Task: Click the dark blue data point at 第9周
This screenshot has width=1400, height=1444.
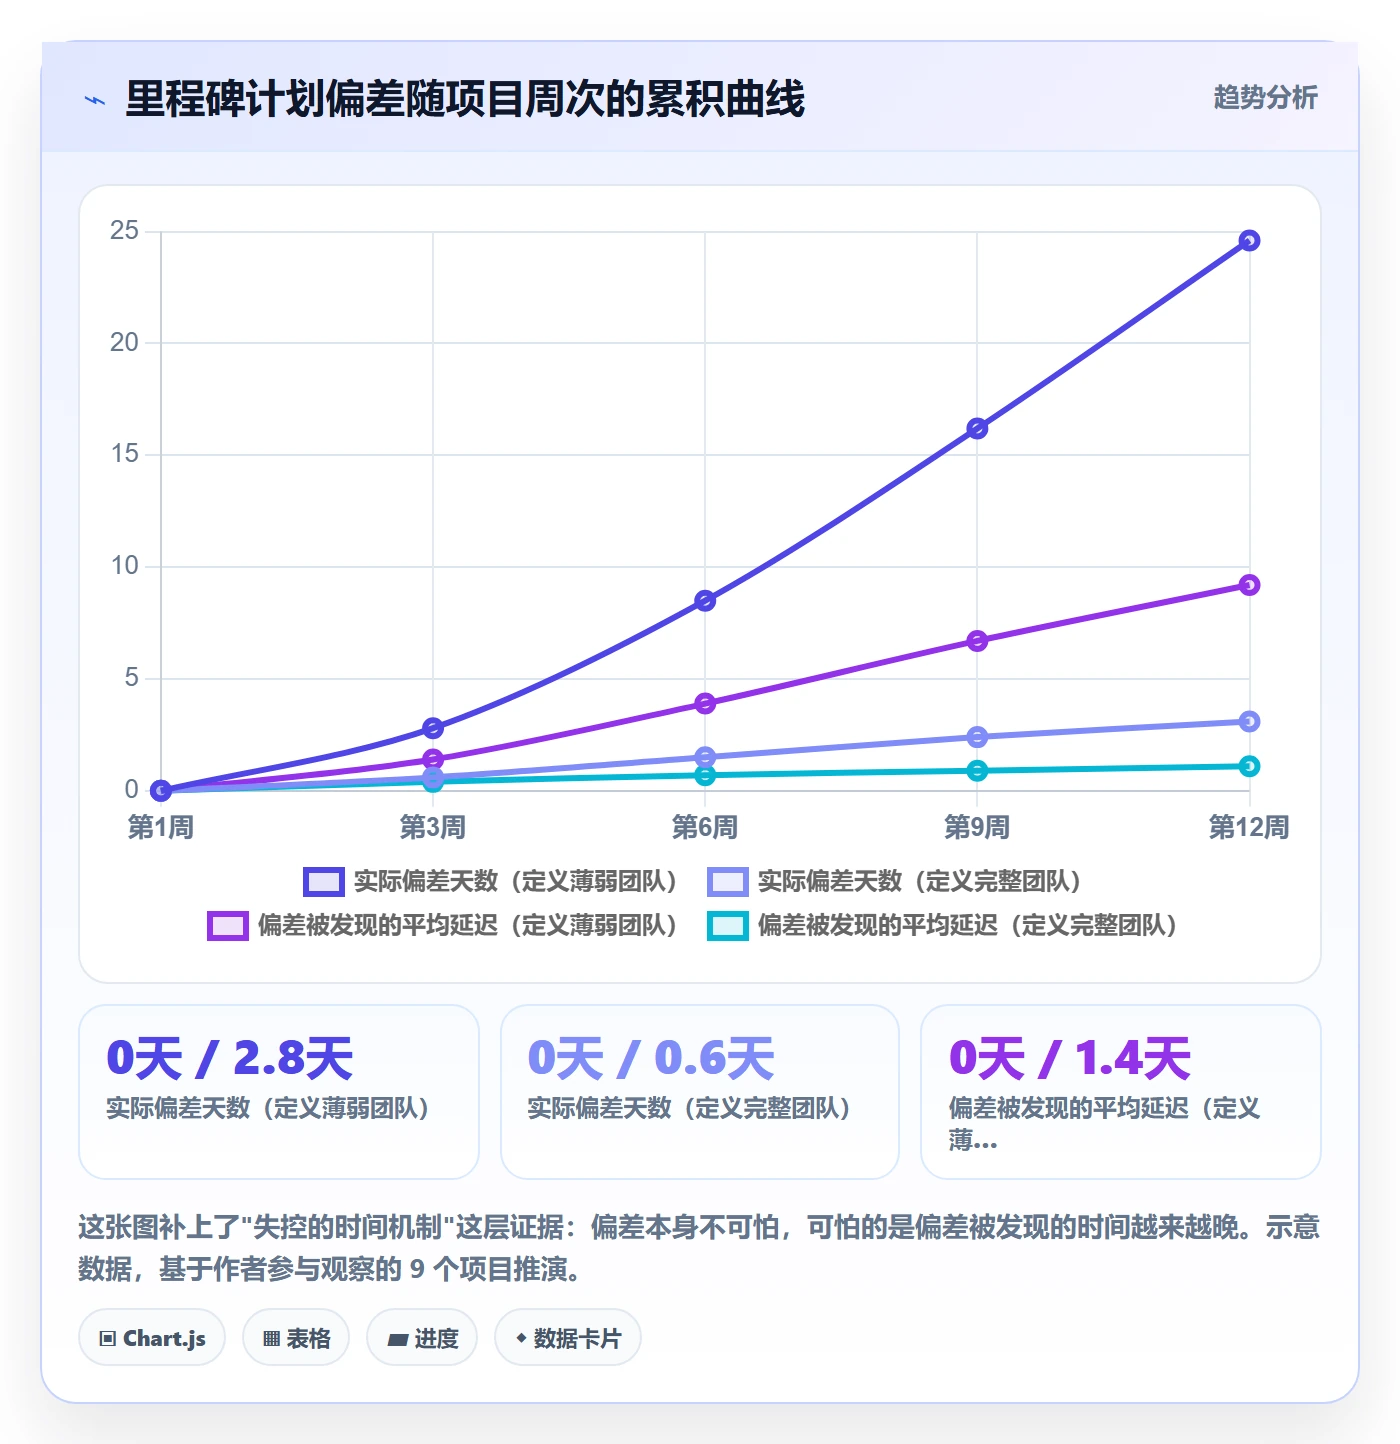Action: pos(977,428)
